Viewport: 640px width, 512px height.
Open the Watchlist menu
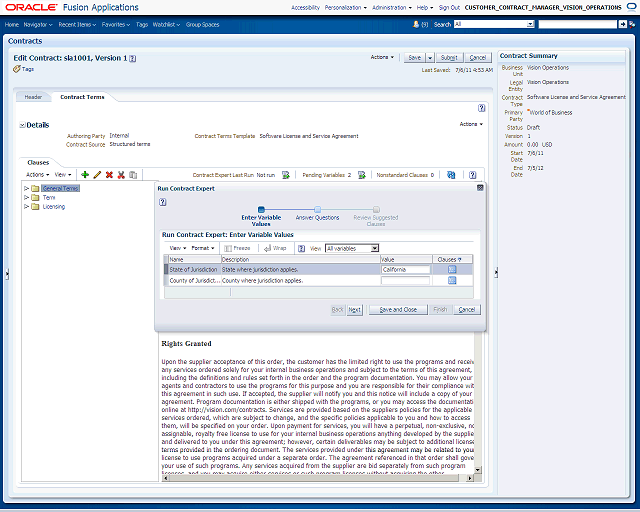(x=166, y=24)
